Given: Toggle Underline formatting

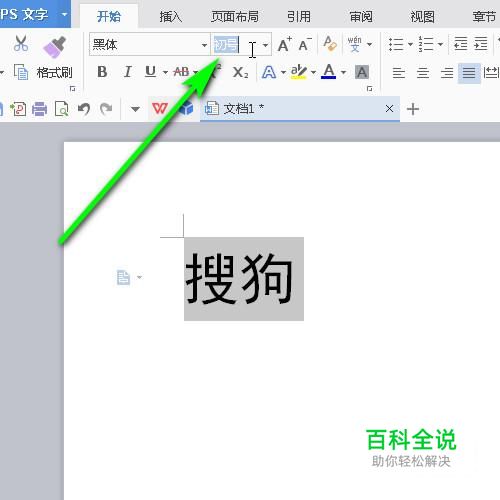Looking at the screenshot, I should pyautogui.click(x=151, y=72).
